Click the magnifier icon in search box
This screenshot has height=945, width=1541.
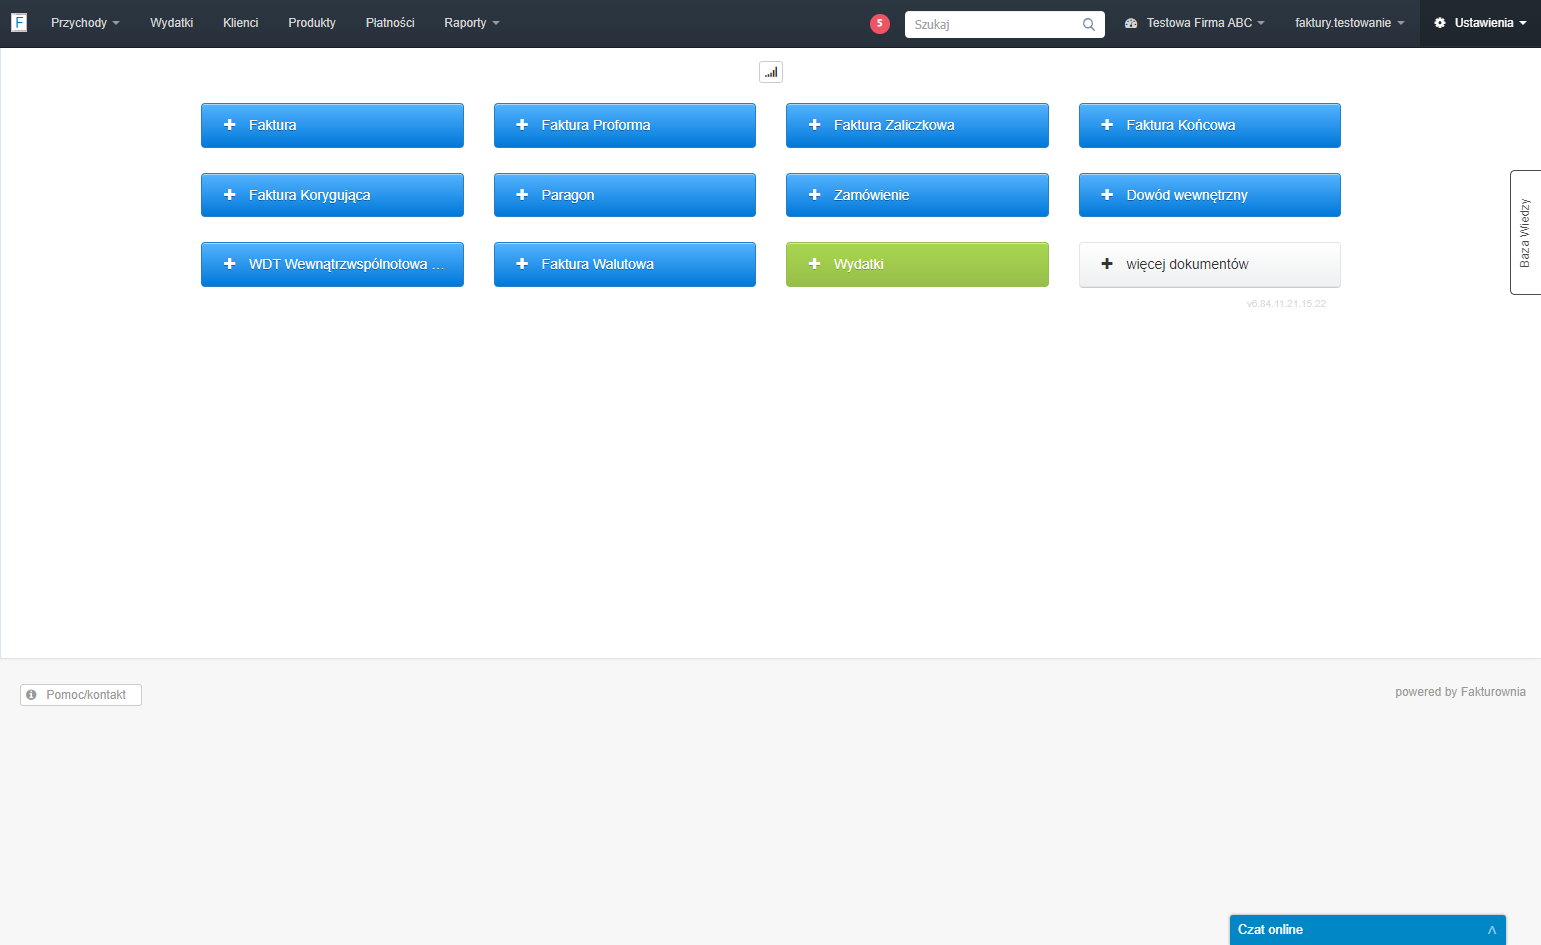pos(1089,24)
